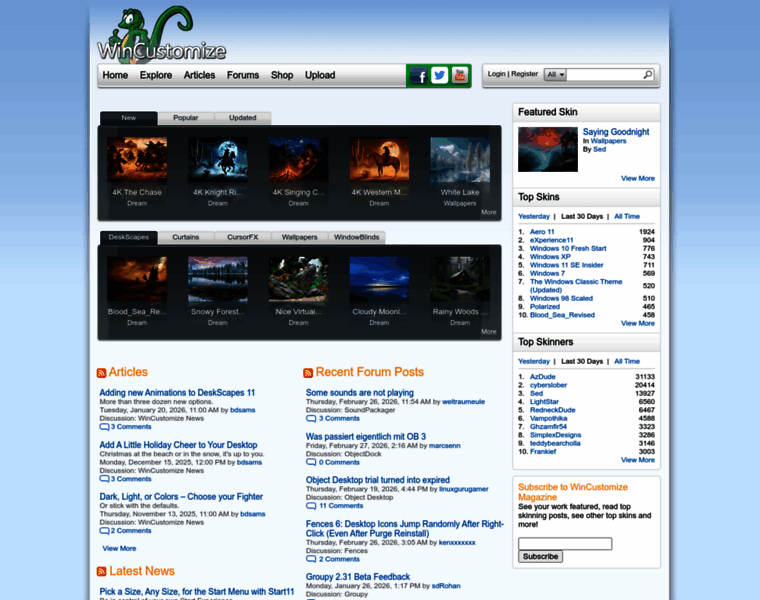Open Saying Goodnight title link
The width and height of the screenshot is (760, 600).
(616, 132)
